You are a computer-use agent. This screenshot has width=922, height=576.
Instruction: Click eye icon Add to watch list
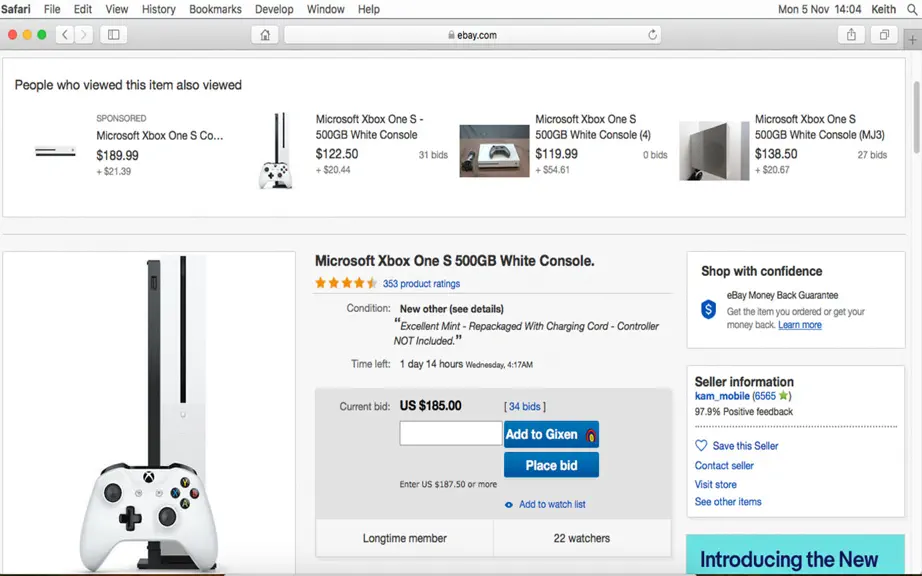509,504
